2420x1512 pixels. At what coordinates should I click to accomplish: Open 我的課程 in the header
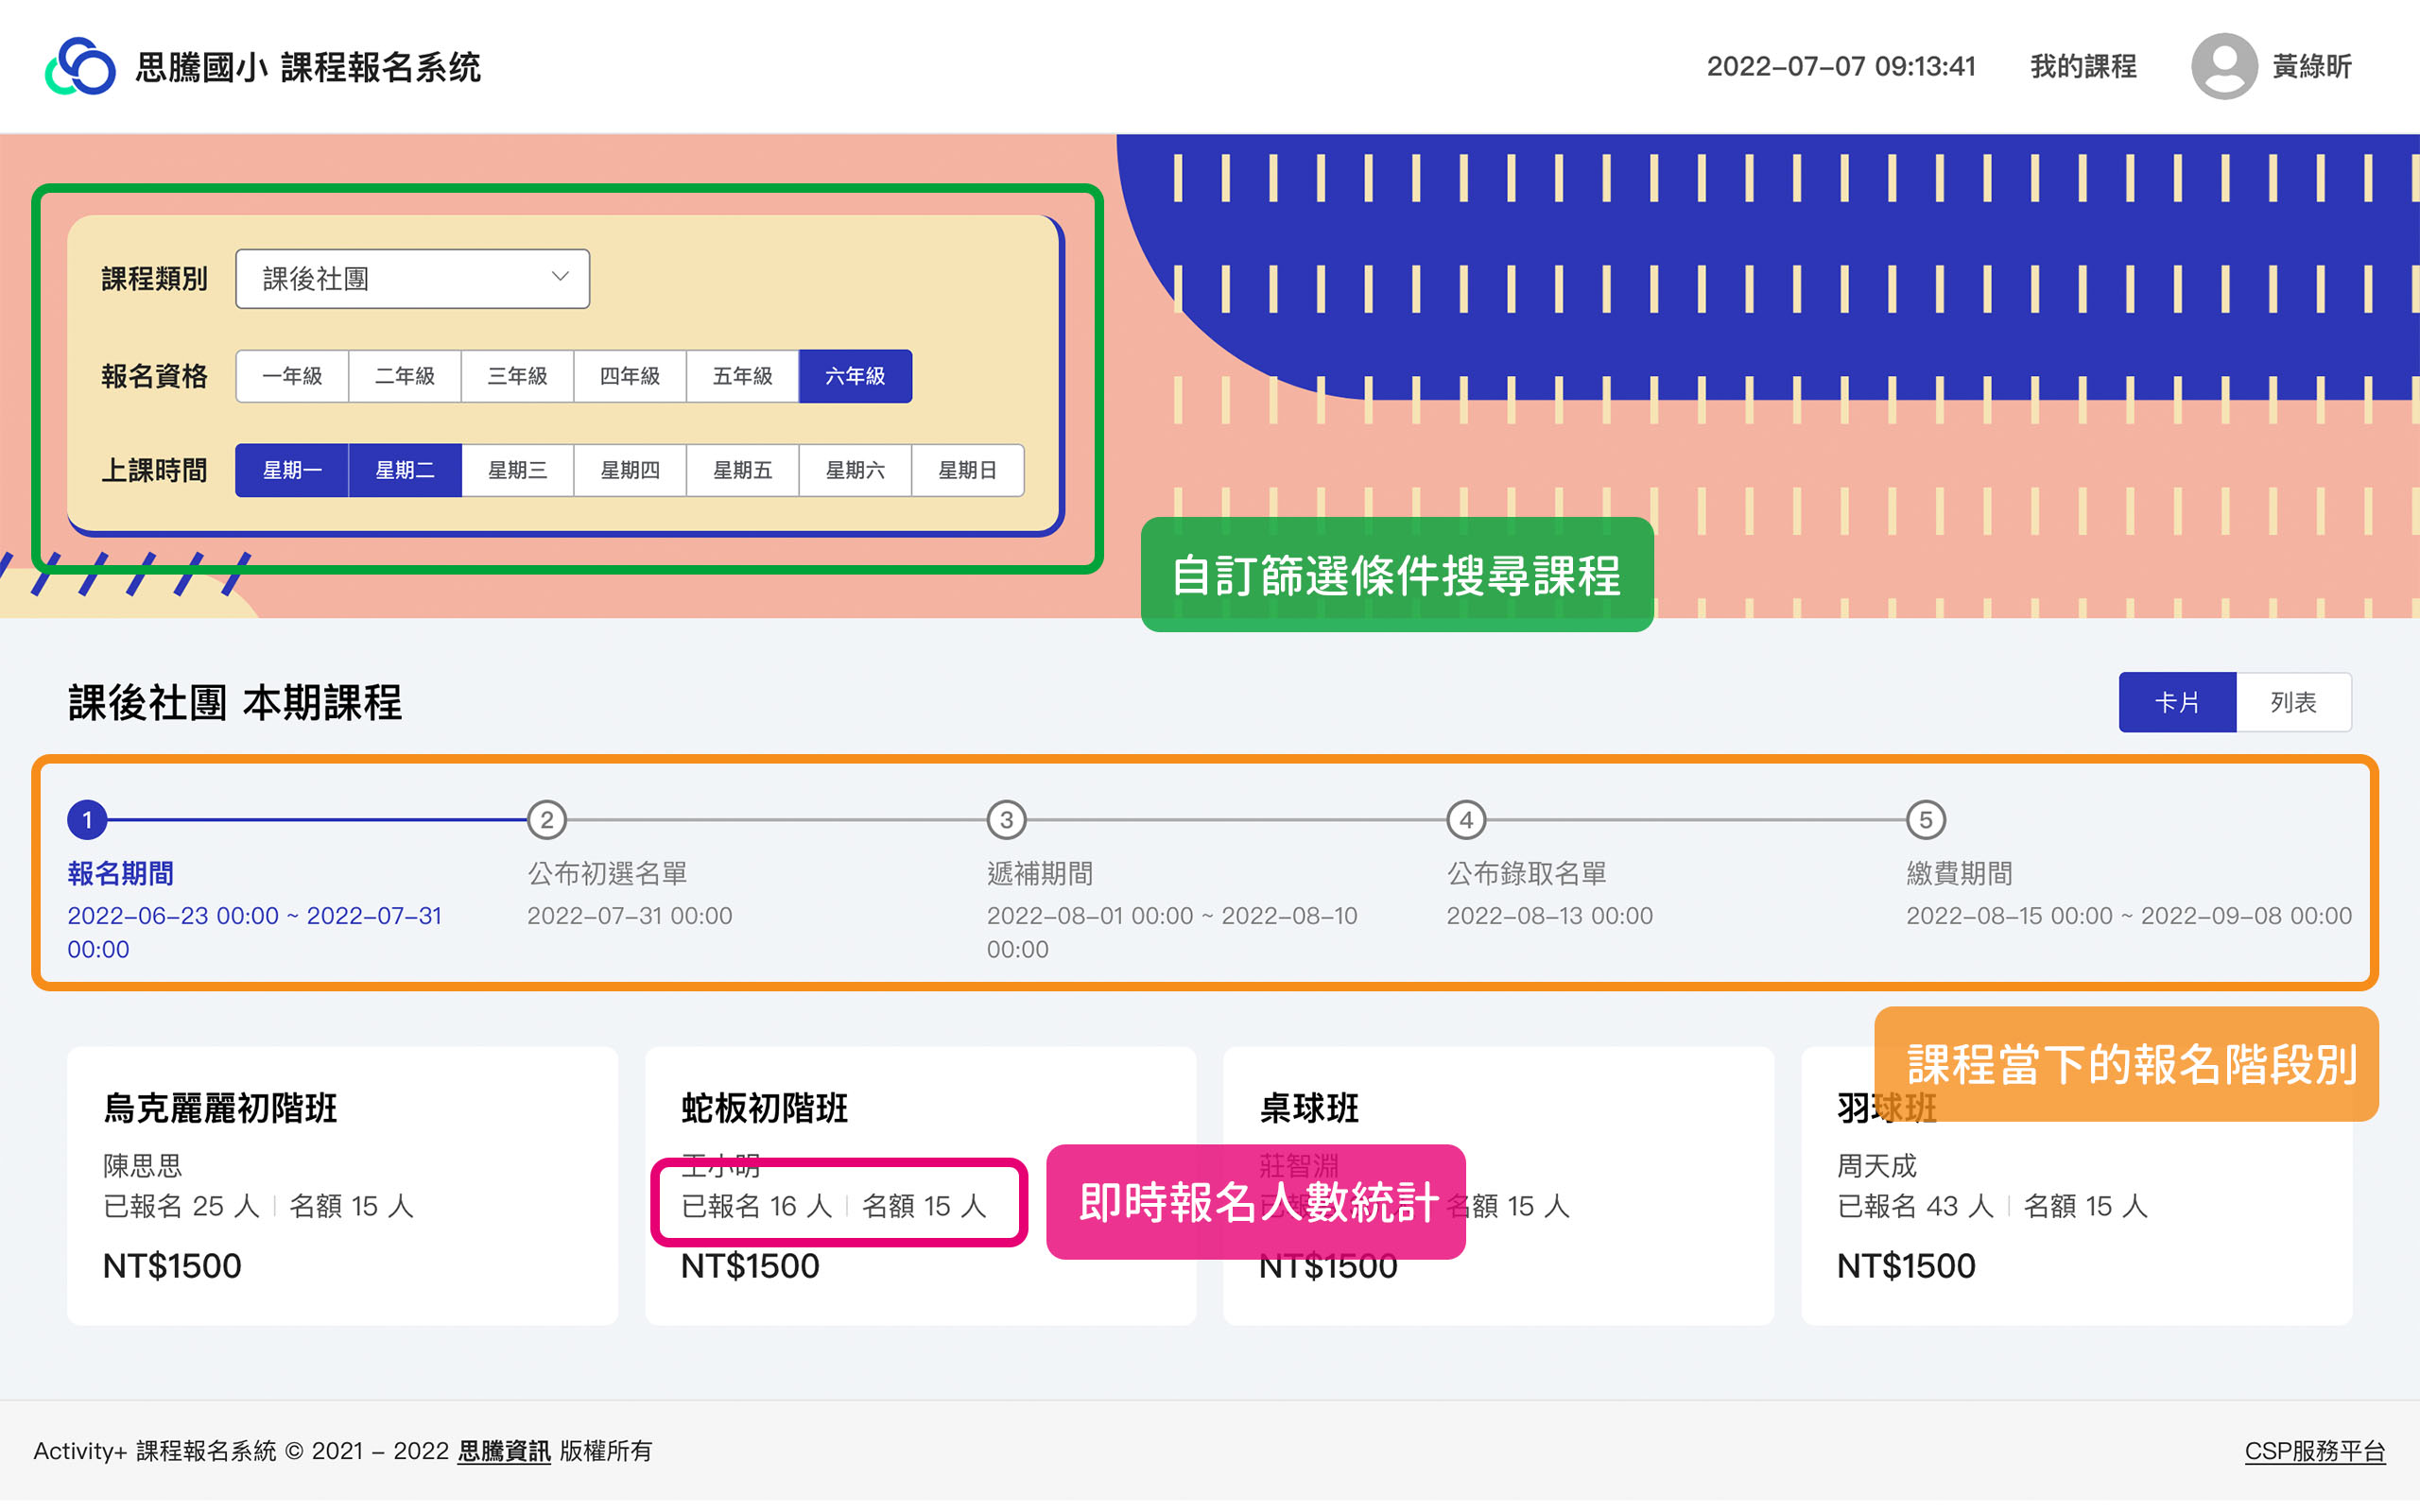(2083, 67)
